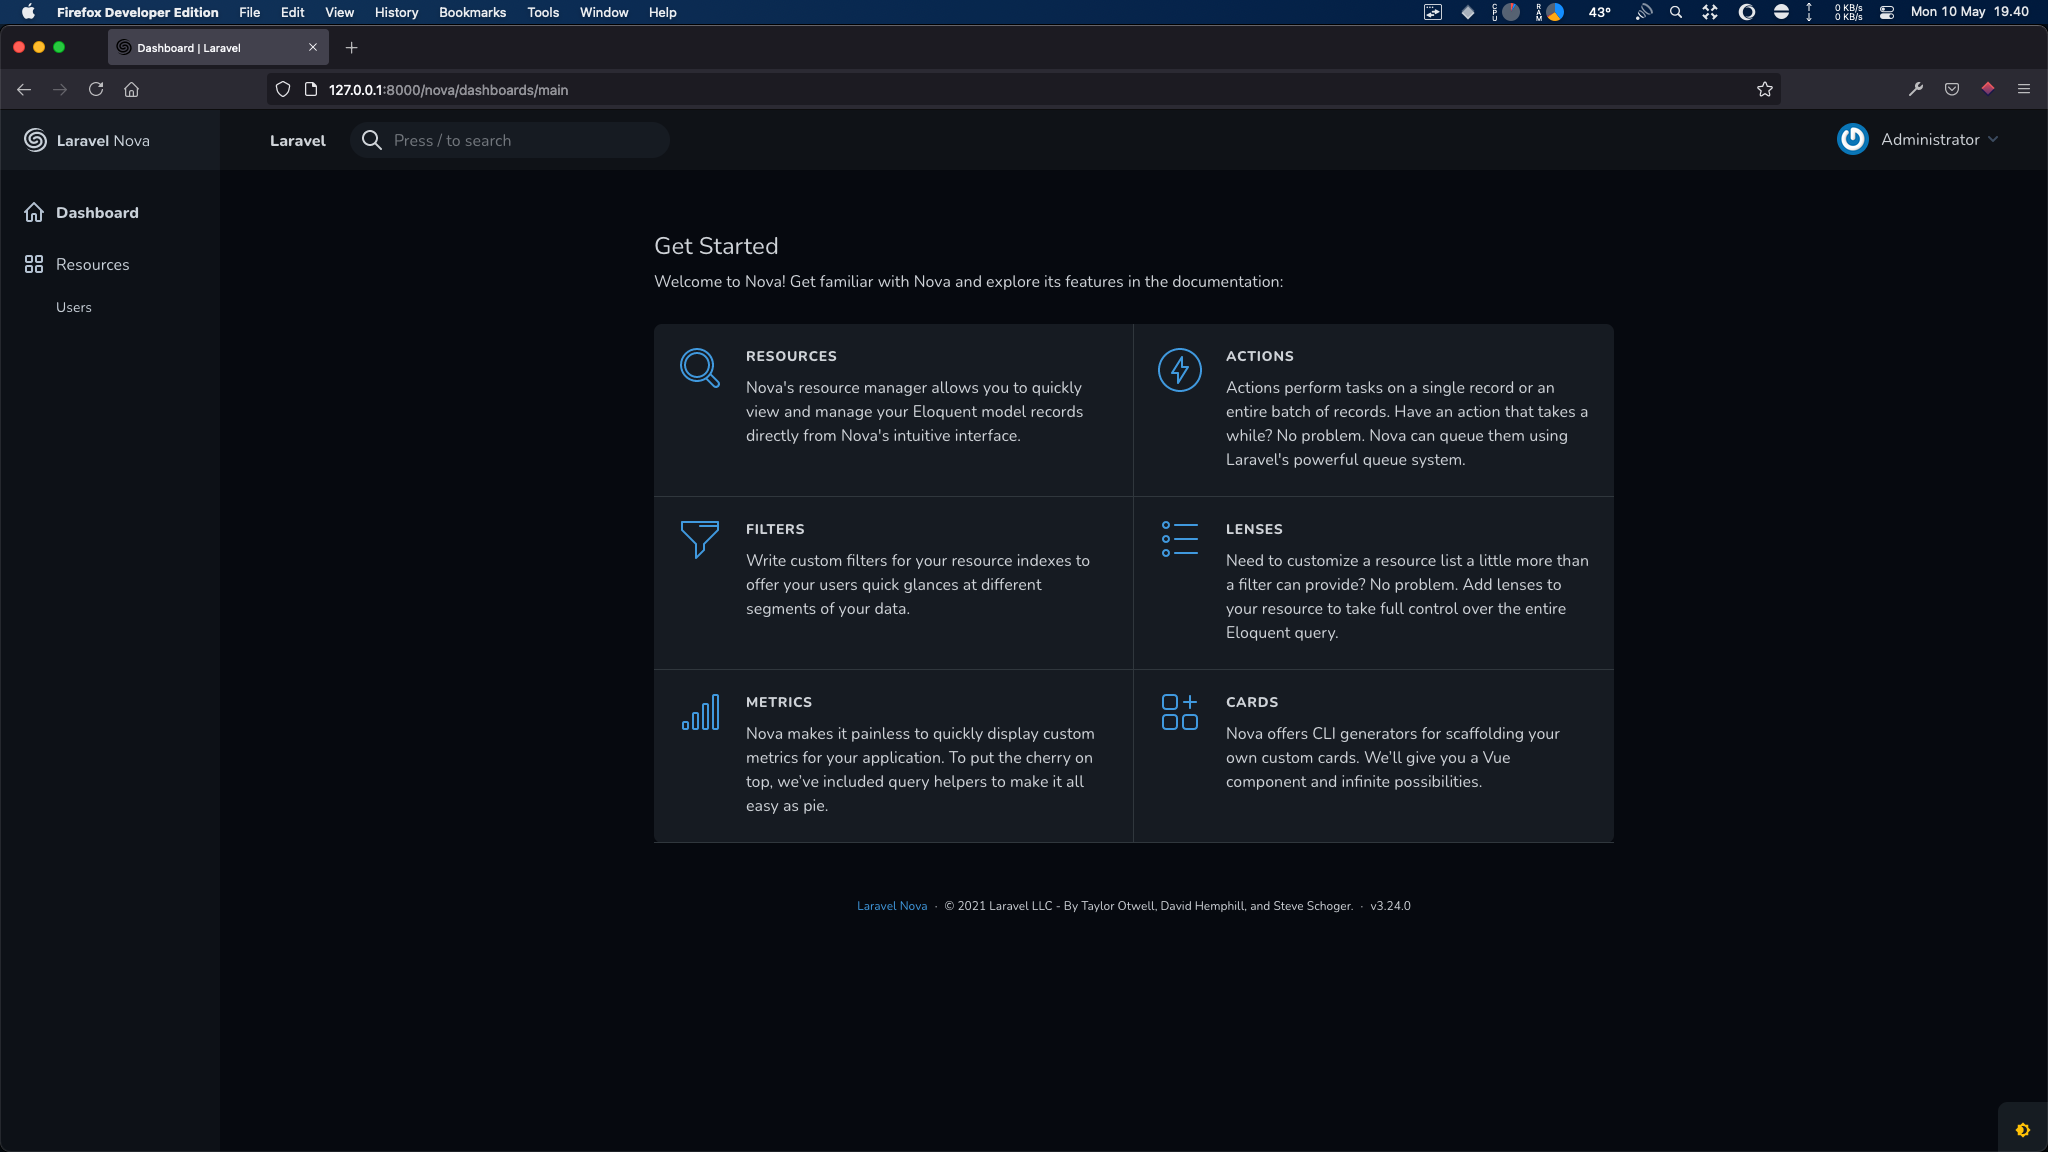Click the Filters funnel icon
This screenshot has width=2048, height=1152.
699,539
